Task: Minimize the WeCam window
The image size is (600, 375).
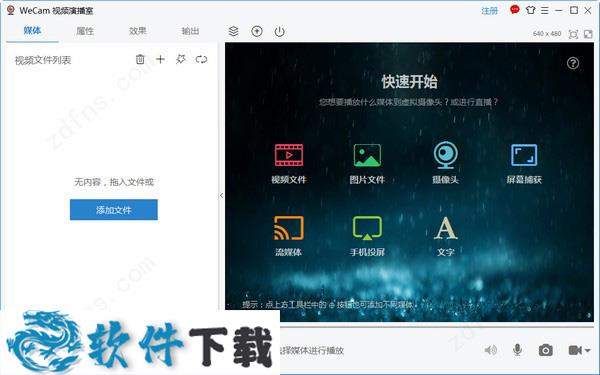Action: pyautogui.click(x=559, y=11)
